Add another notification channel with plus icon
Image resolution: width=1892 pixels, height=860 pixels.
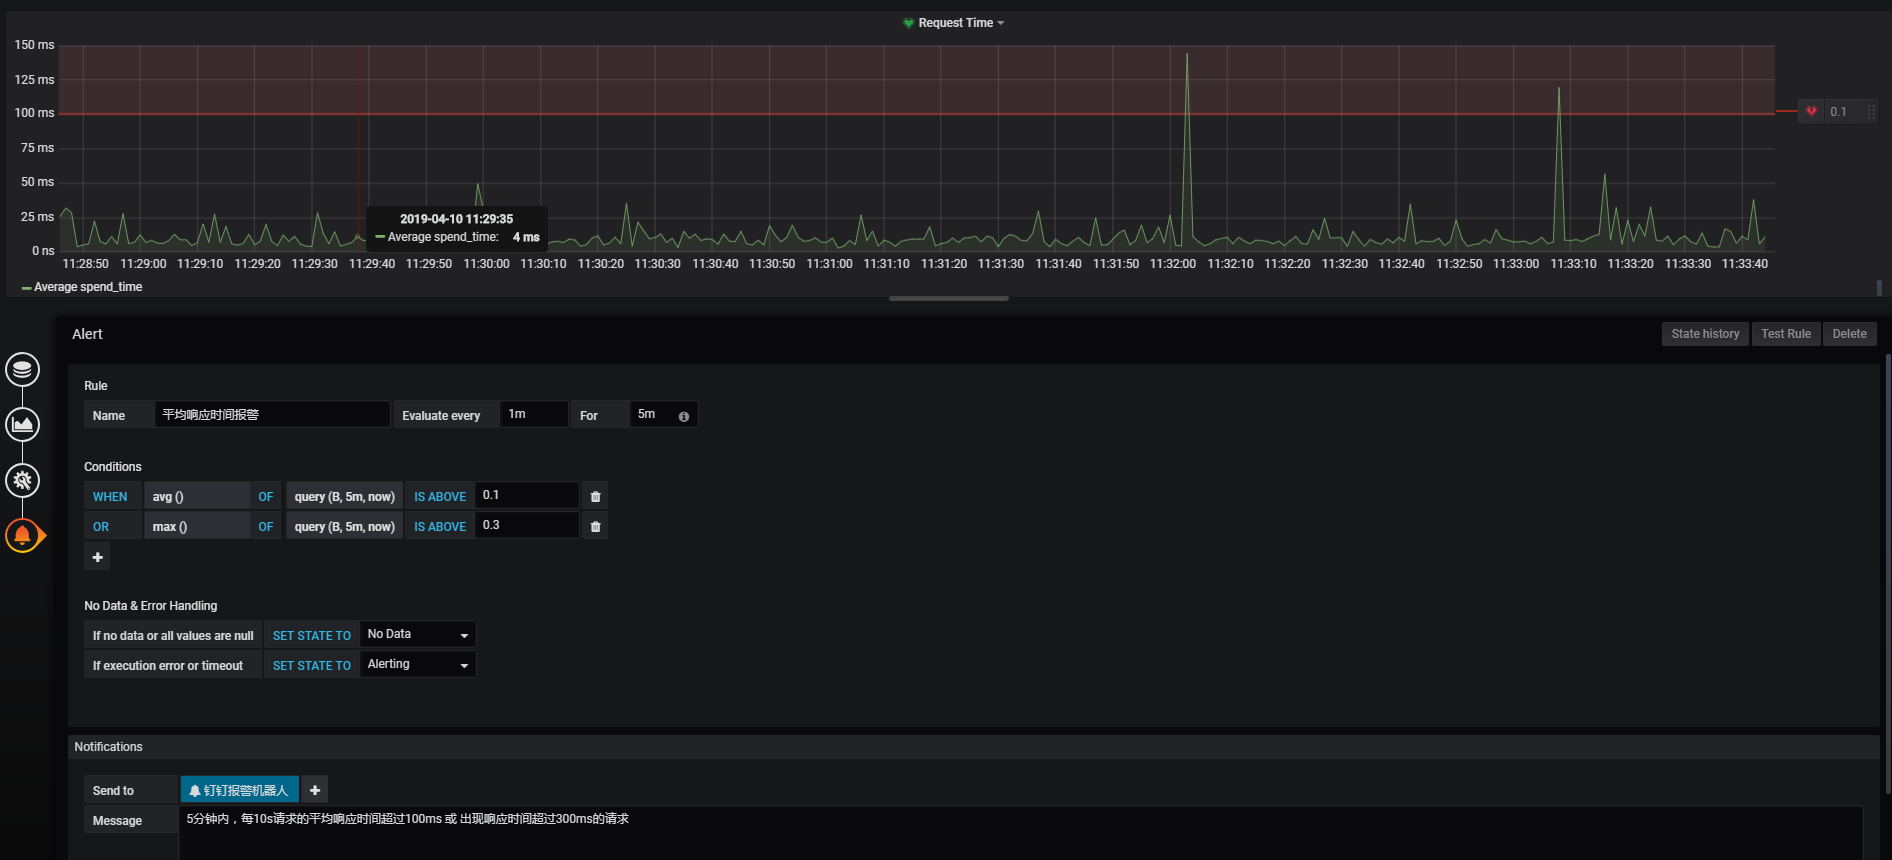pyautogui.click(x=314, y=790)
